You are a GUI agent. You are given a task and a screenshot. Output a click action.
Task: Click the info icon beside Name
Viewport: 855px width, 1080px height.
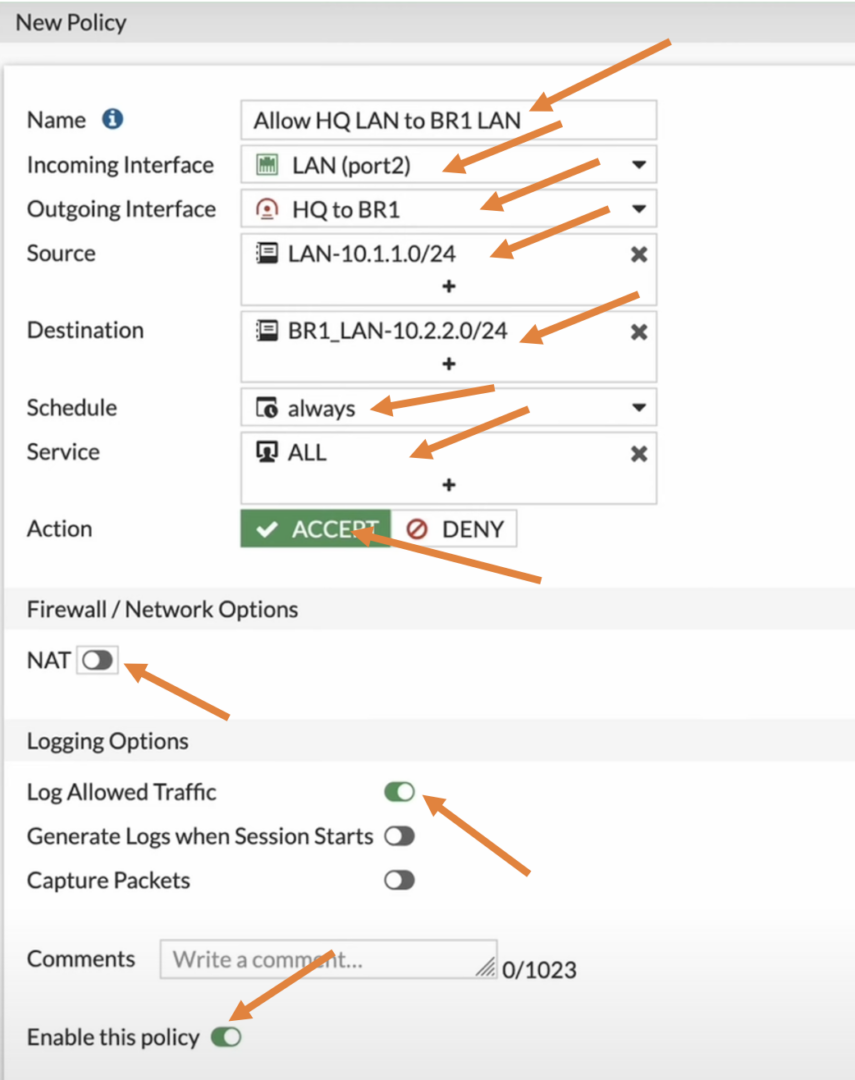coord(110,120)
